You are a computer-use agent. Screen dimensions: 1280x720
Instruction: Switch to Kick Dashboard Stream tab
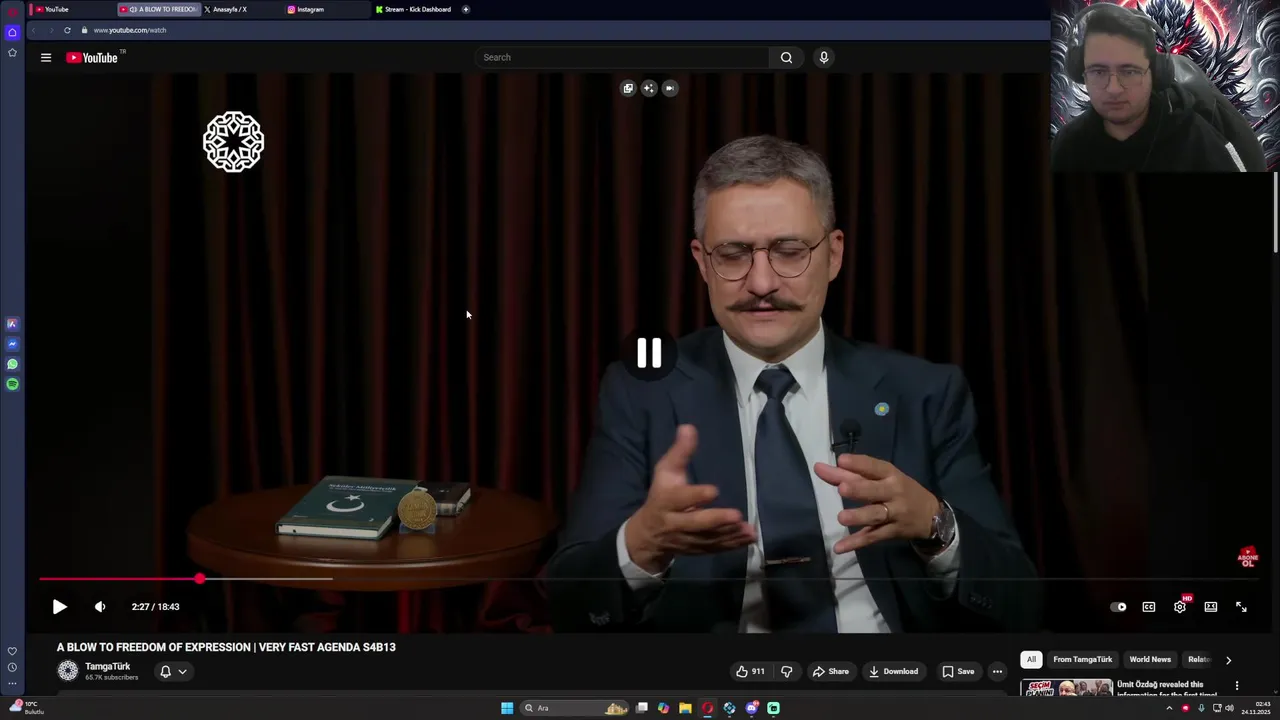(415, 9)
